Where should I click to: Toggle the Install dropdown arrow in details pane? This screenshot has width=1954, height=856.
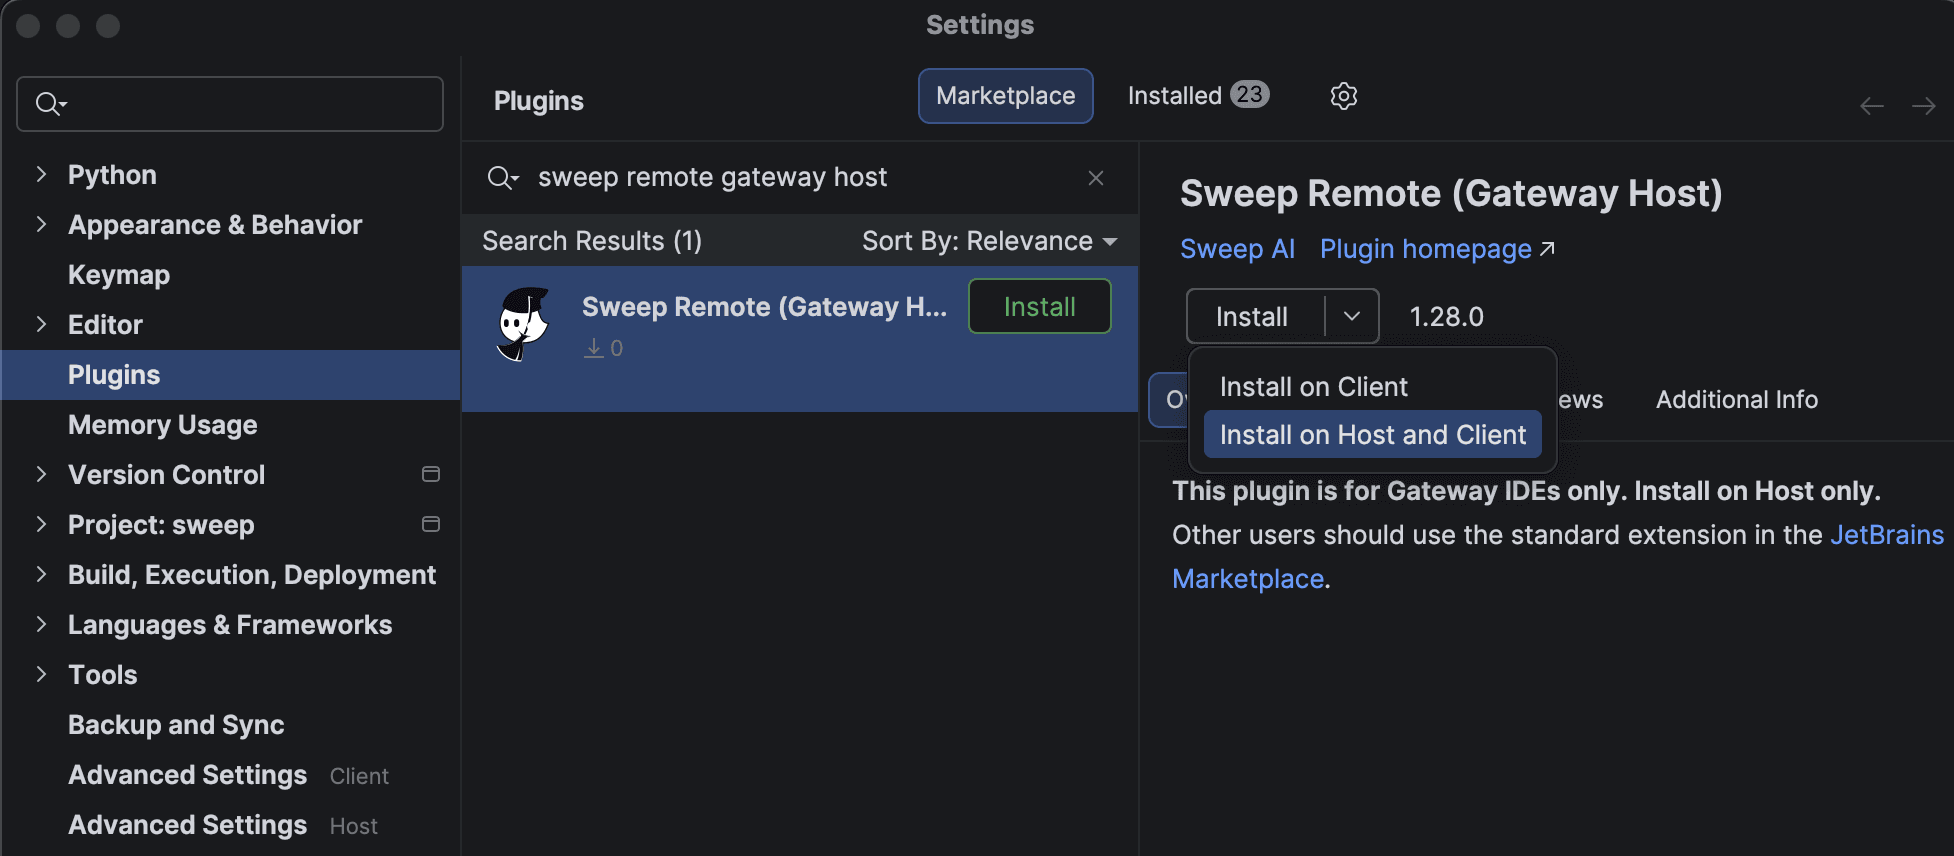(1352, 316)
